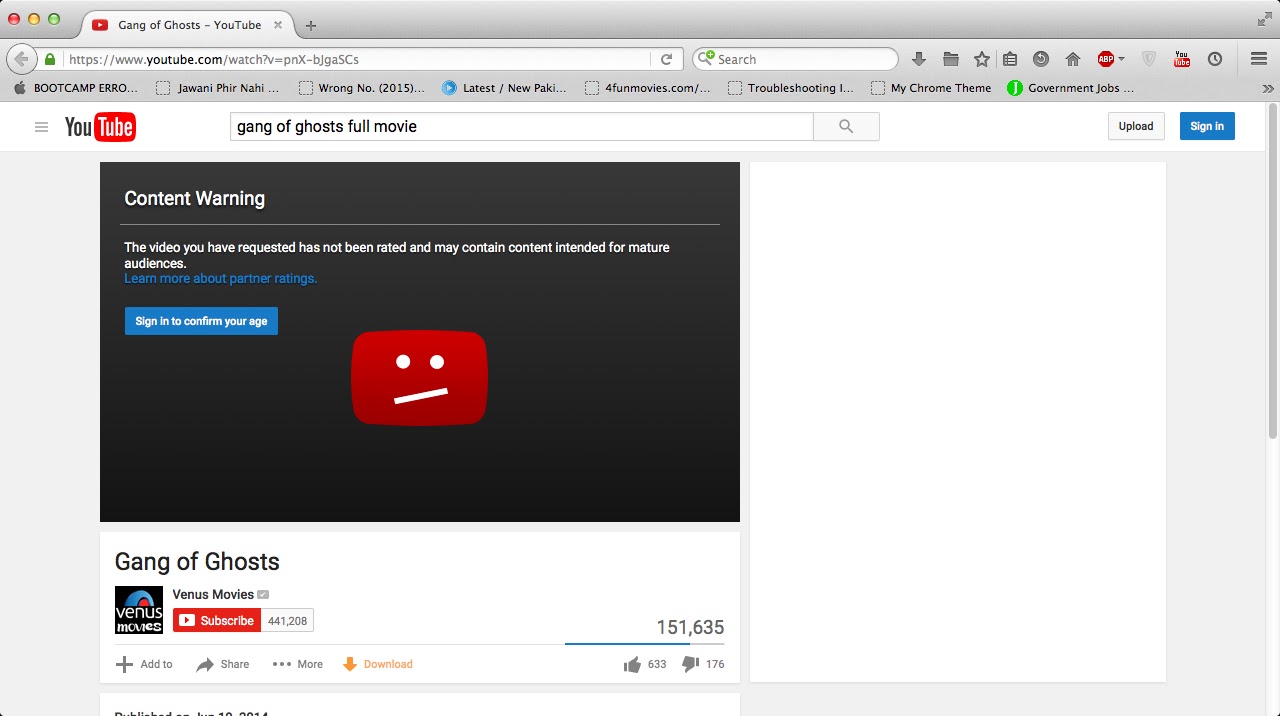Image resolution: width=1280 pixels, height=716 pixels.
Task: Open the Firefox hamburger menu
Action: 1259,59
